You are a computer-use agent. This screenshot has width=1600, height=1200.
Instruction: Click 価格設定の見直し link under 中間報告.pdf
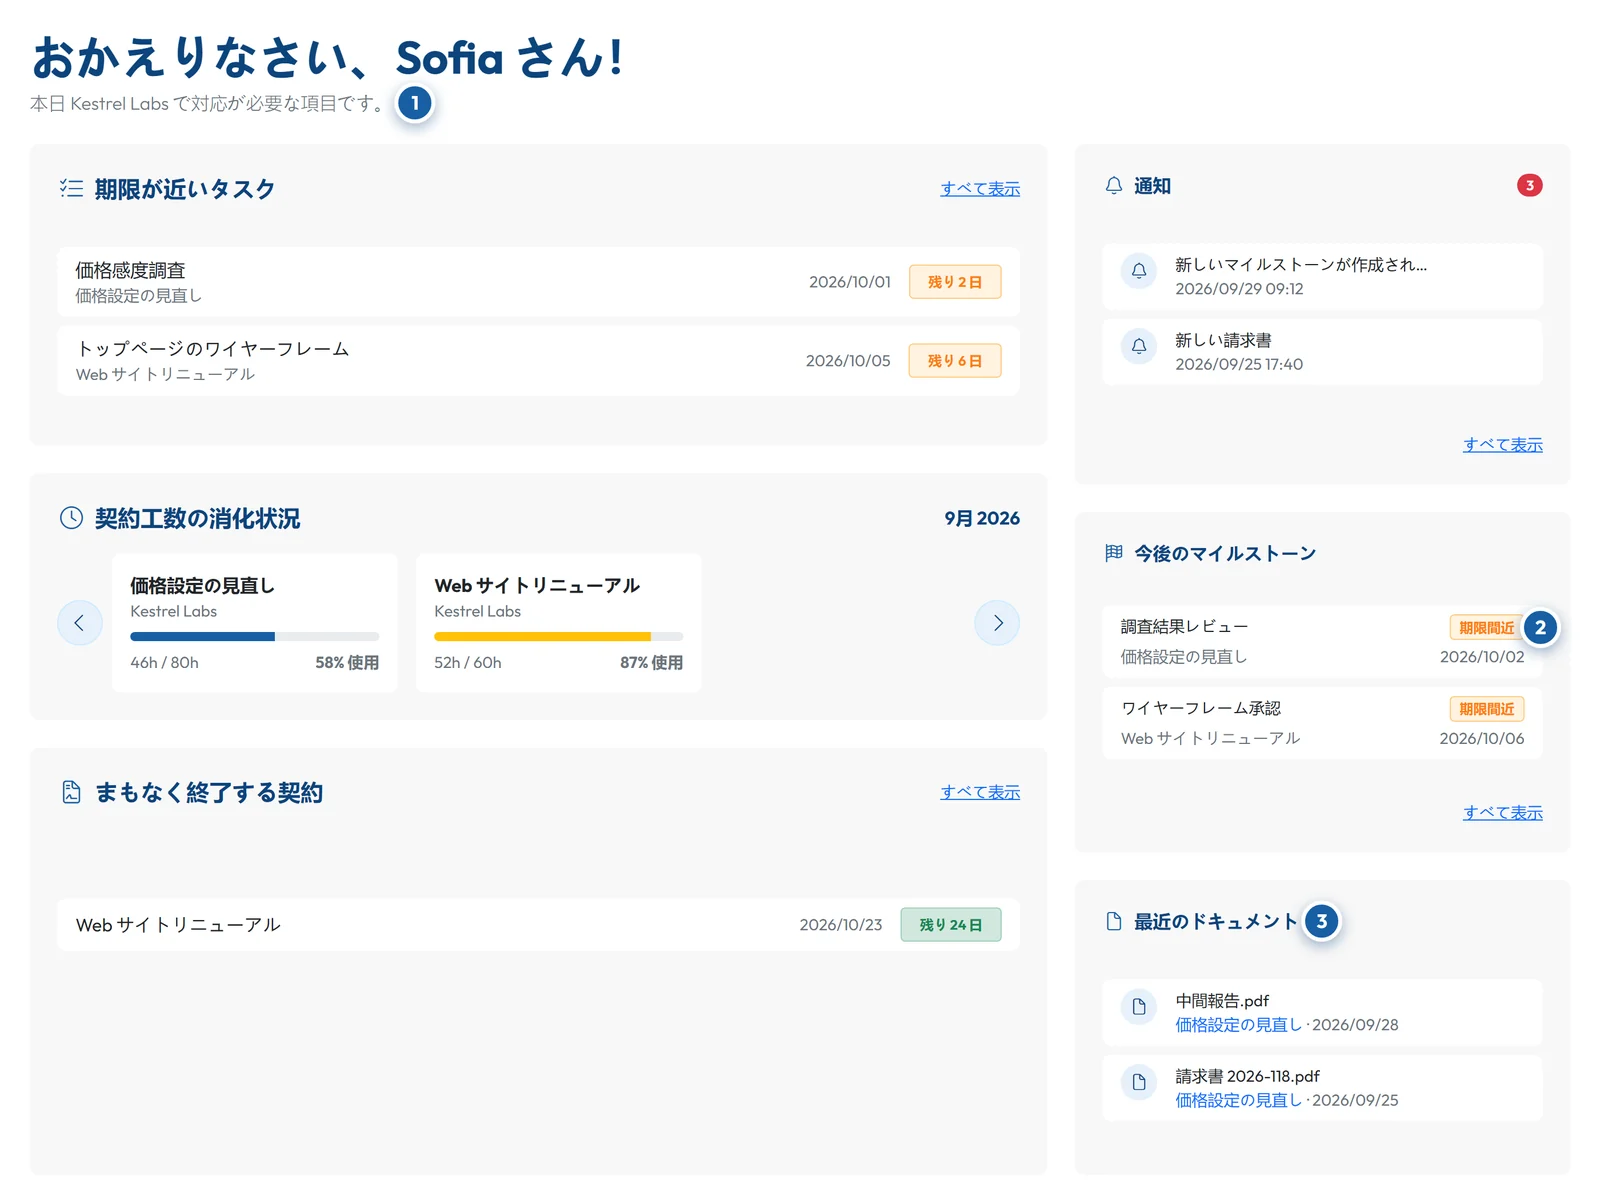(1238, 1025)
